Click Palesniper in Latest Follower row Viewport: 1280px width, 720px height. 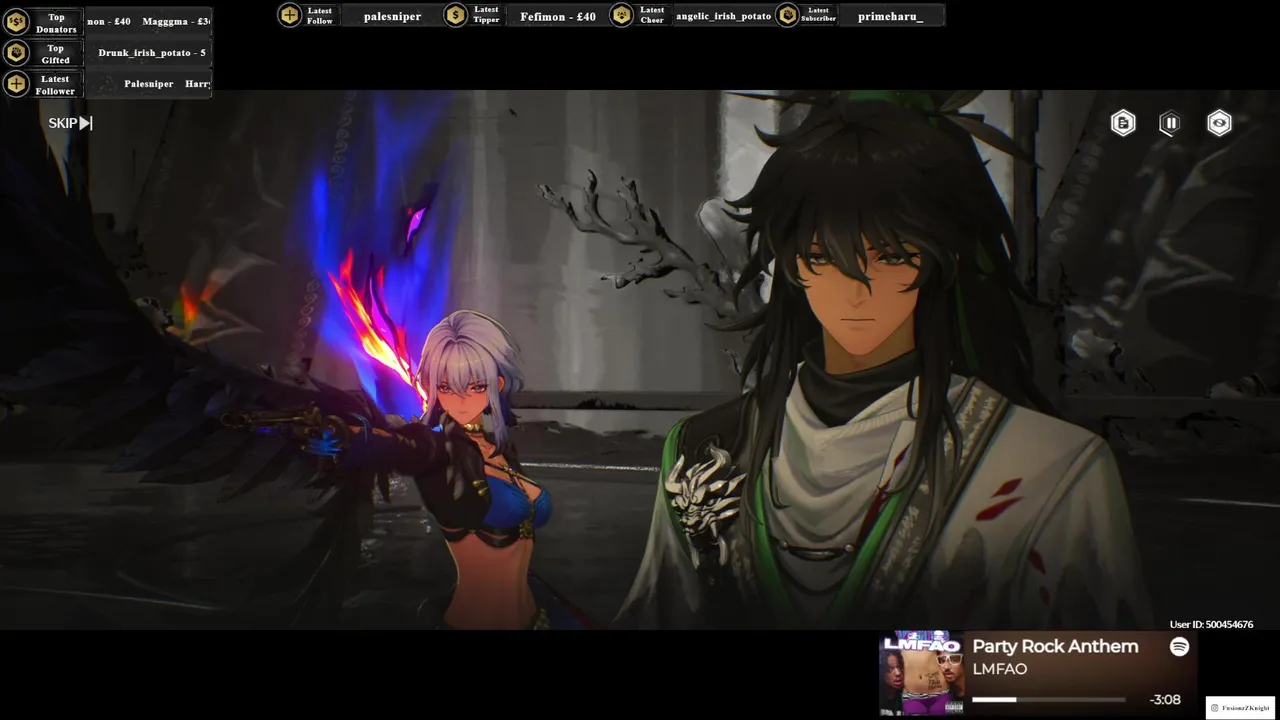tap(149, 84)
